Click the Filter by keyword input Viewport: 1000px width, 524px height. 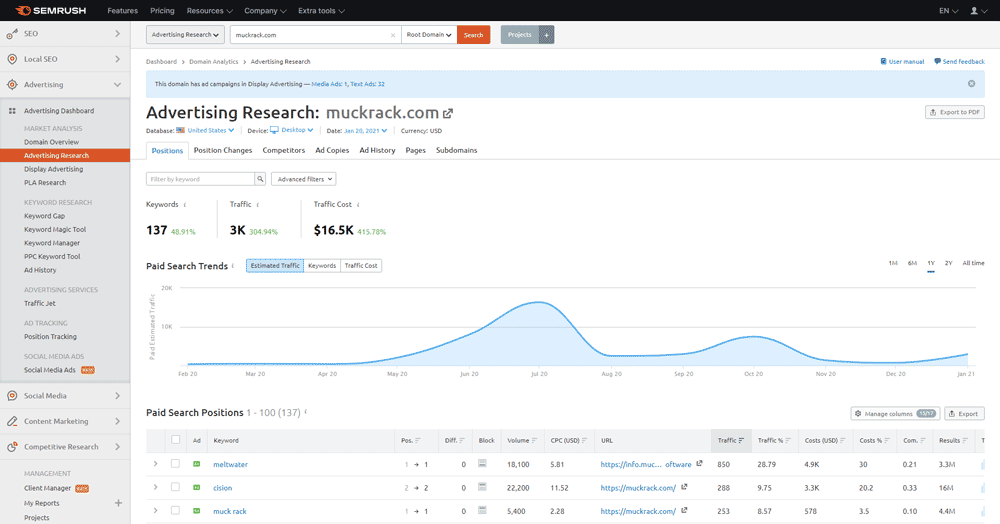[200, 179]
